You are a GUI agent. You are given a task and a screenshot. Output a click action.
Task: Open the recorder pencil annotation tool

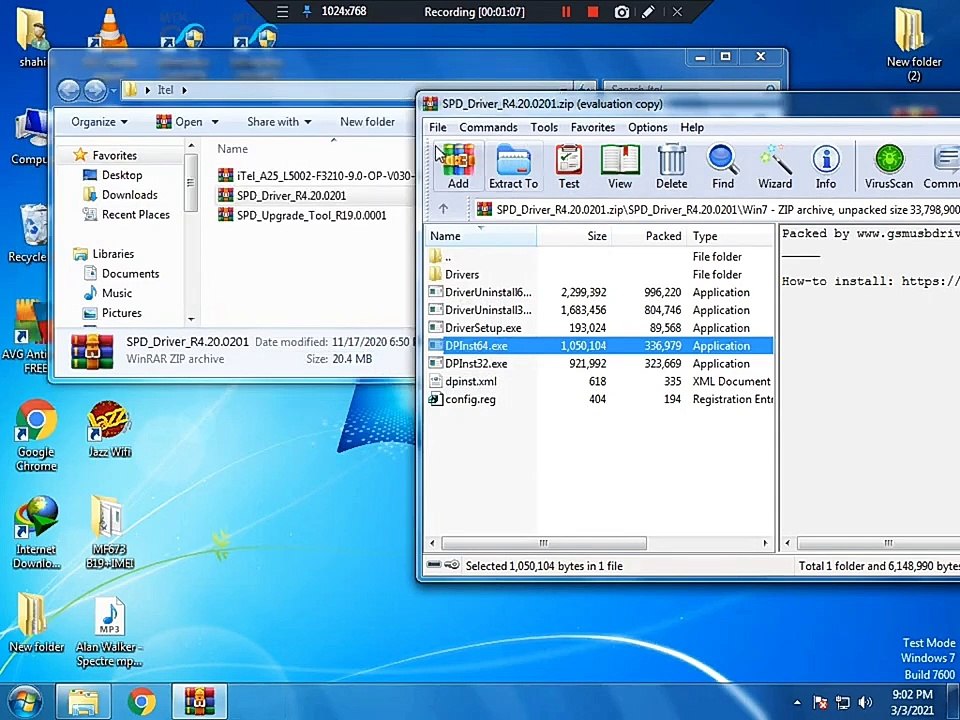(x=648, y=12)
